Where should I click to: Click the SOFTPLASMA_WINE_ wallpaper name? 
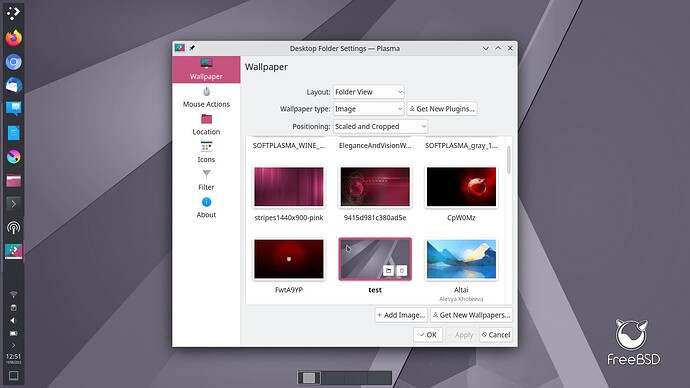(289, 146)
